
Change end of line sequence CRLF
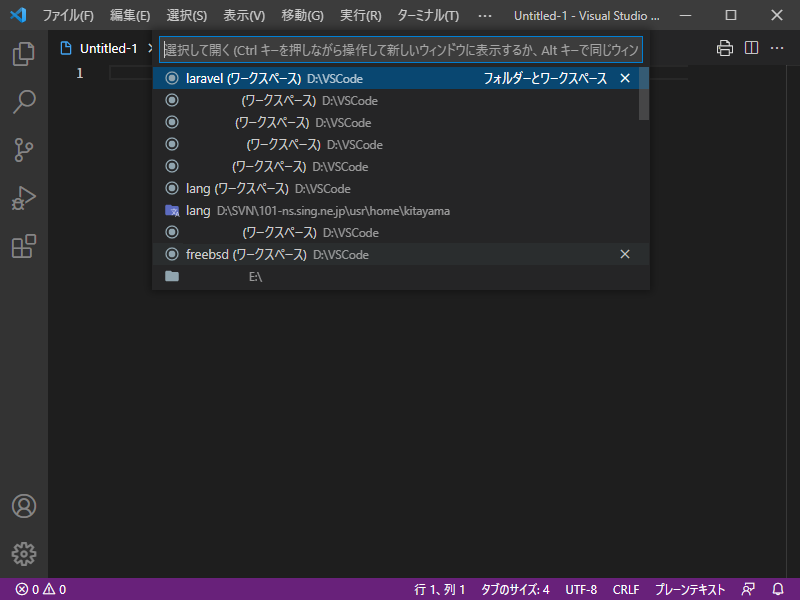tap(626, 589)
